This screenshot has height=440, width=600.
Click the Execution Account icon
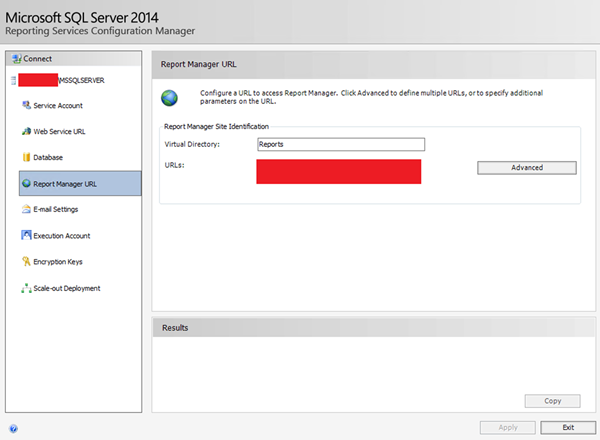(x=25, y=236)
